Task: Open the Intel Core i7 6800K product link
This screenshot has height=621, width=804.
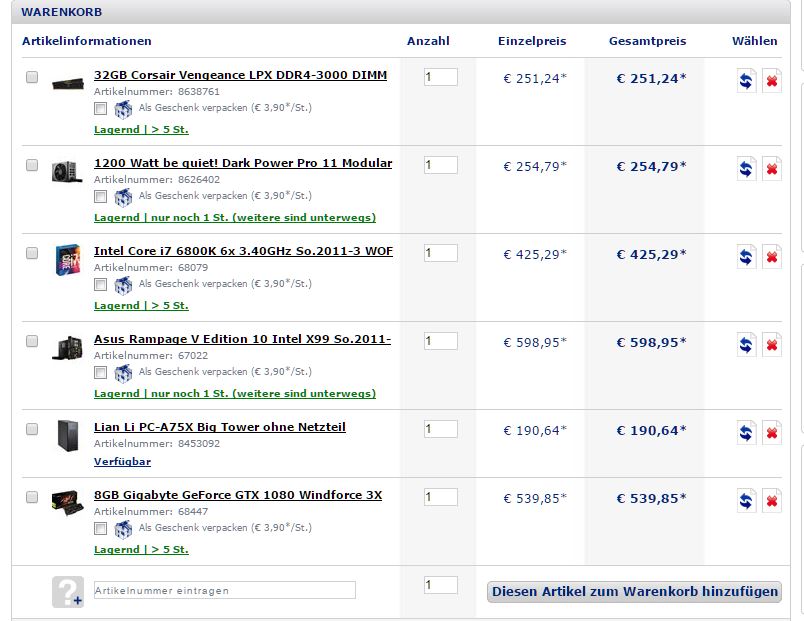Action: [244, 251]
